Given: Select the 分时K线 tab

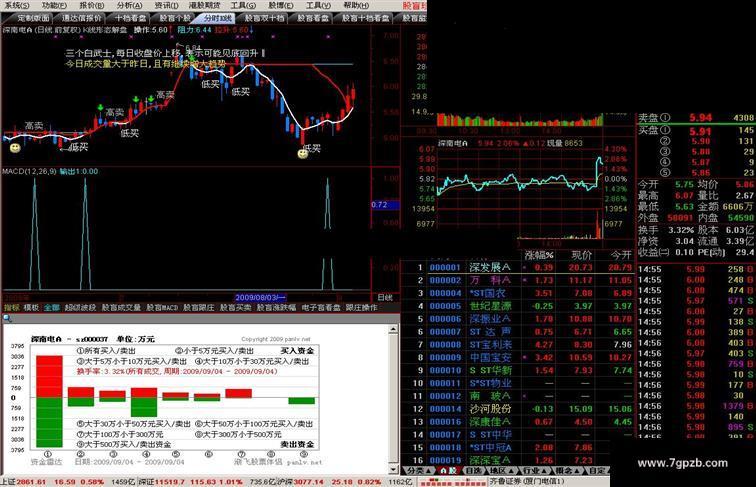Looking at the screenshot, I should click(217, 18).
